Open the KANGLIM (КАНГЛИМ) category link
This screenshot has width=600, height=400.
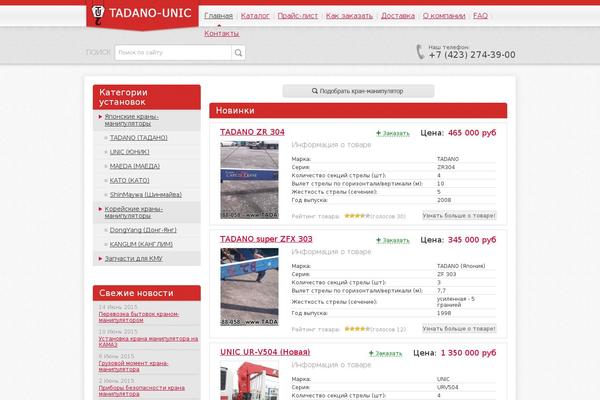(x=141, y=244)
